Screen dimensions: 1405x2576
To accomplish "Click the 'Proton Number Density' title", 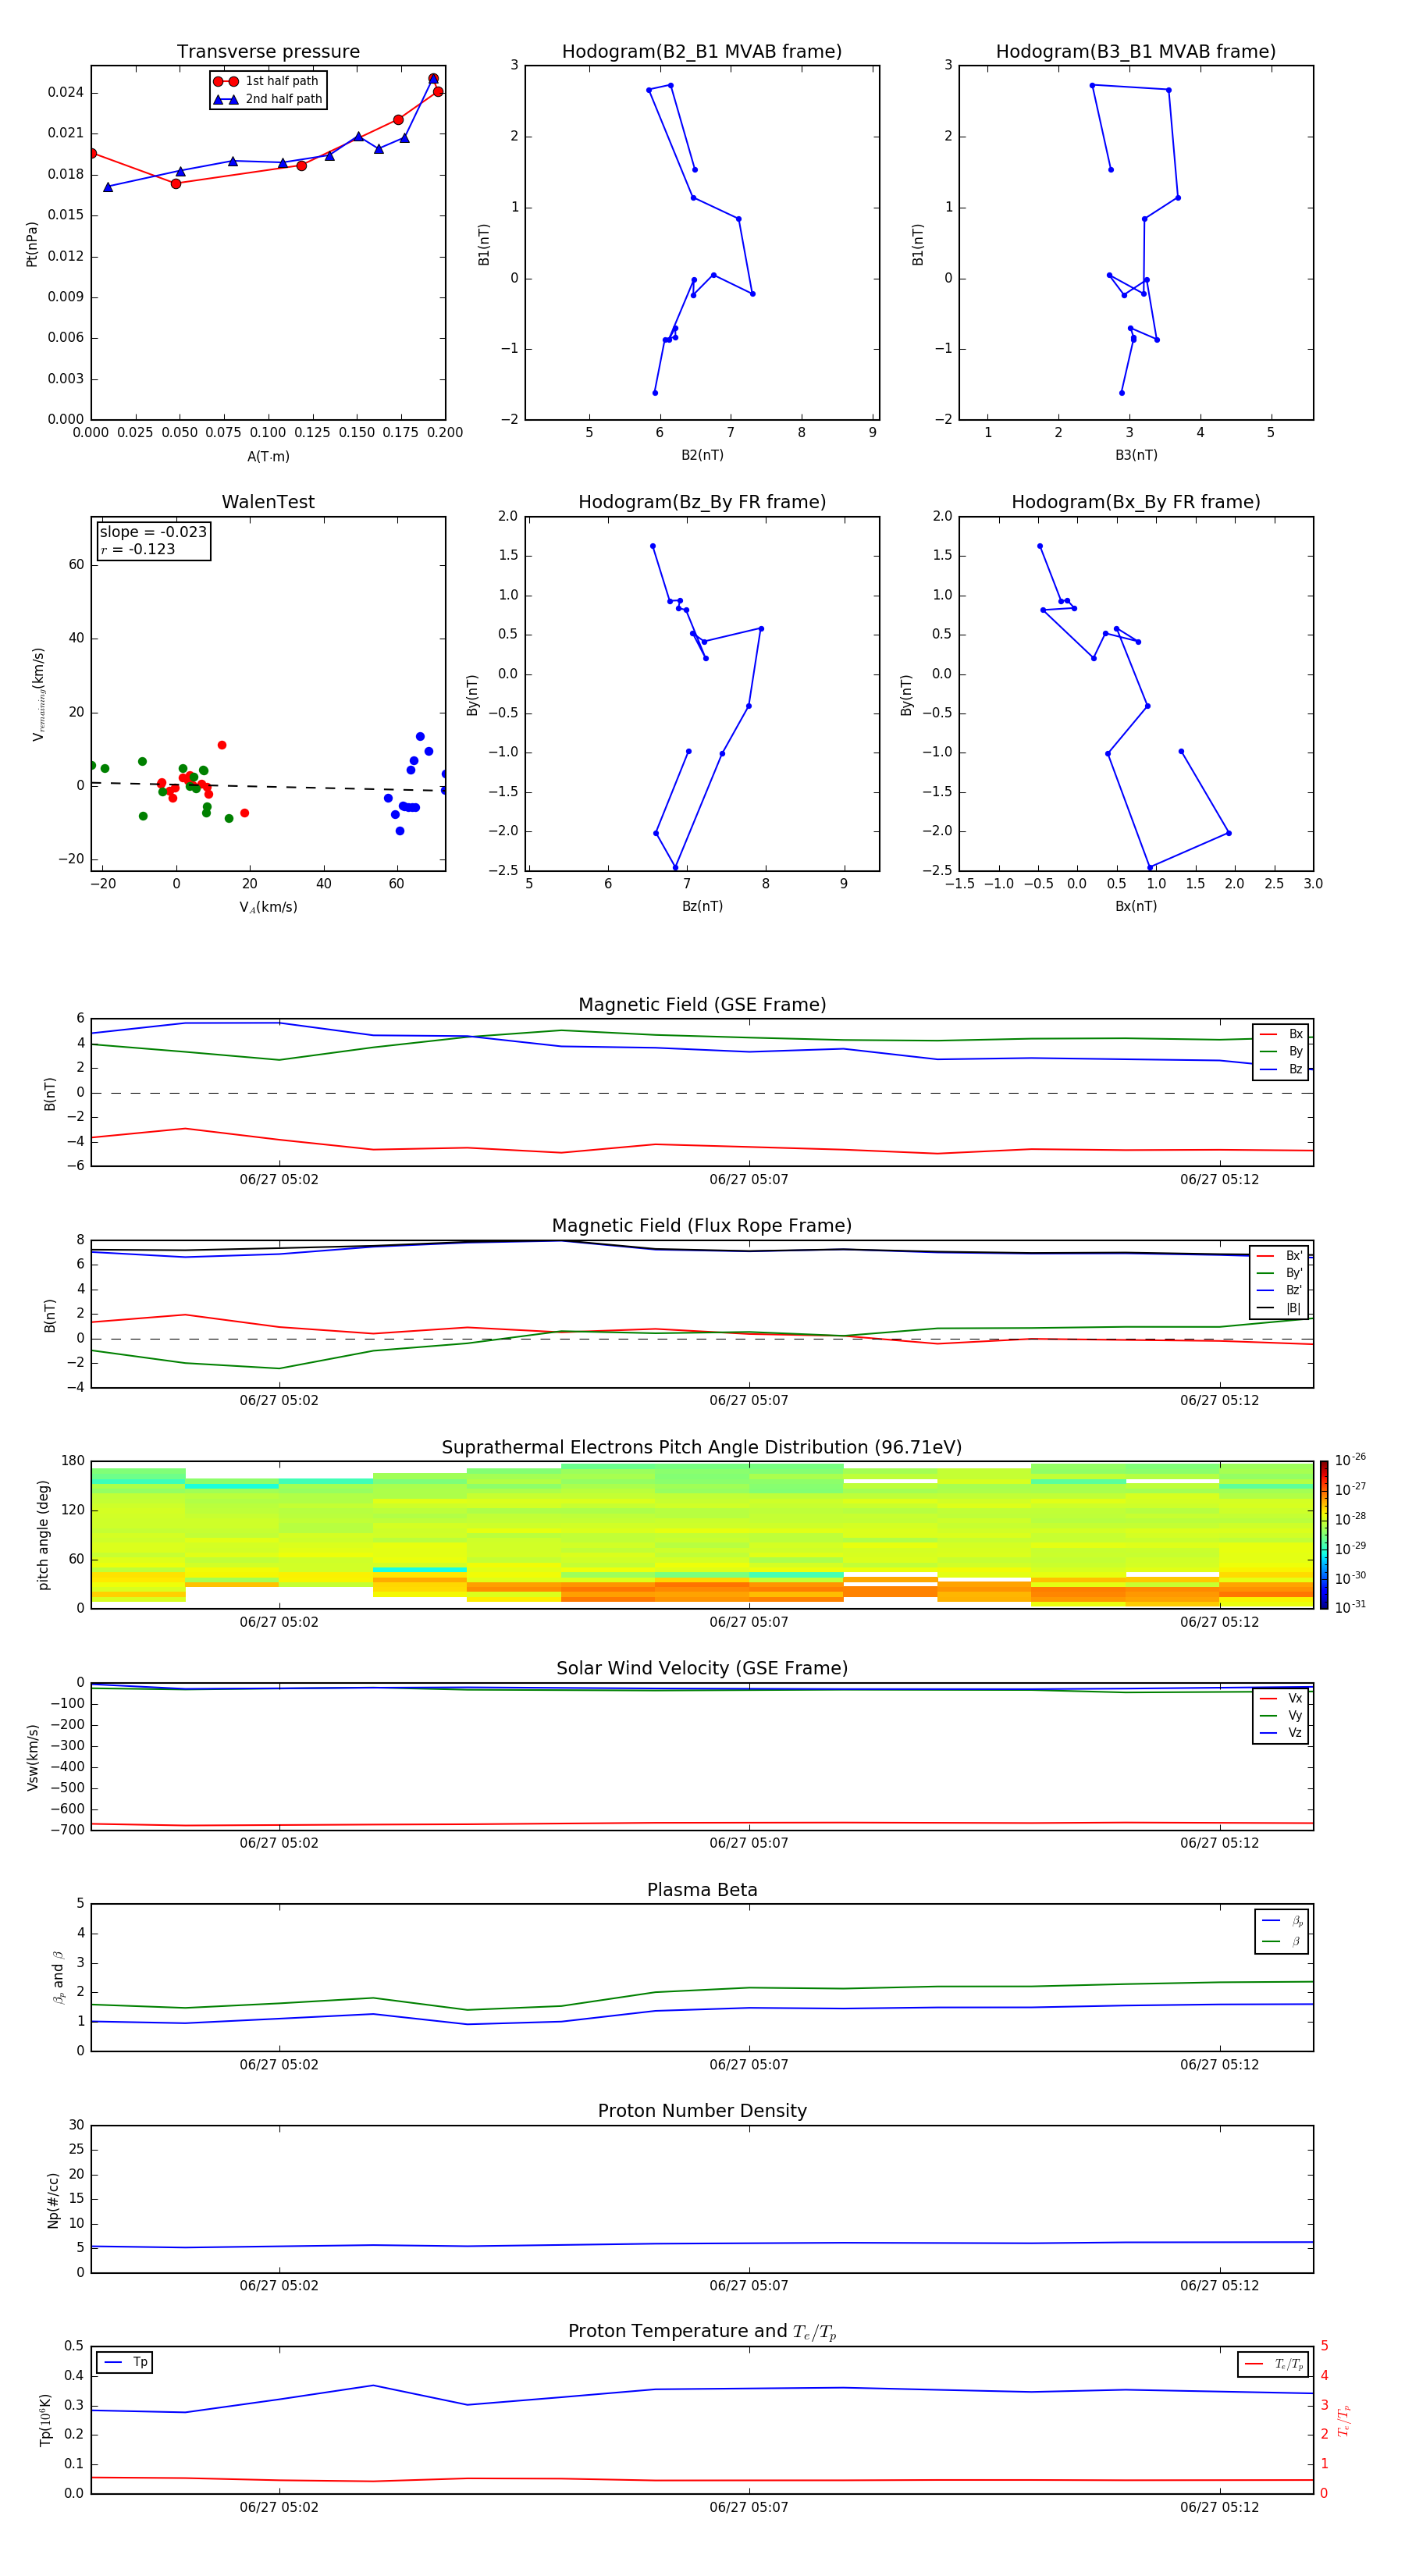I will click(702, 2111).
